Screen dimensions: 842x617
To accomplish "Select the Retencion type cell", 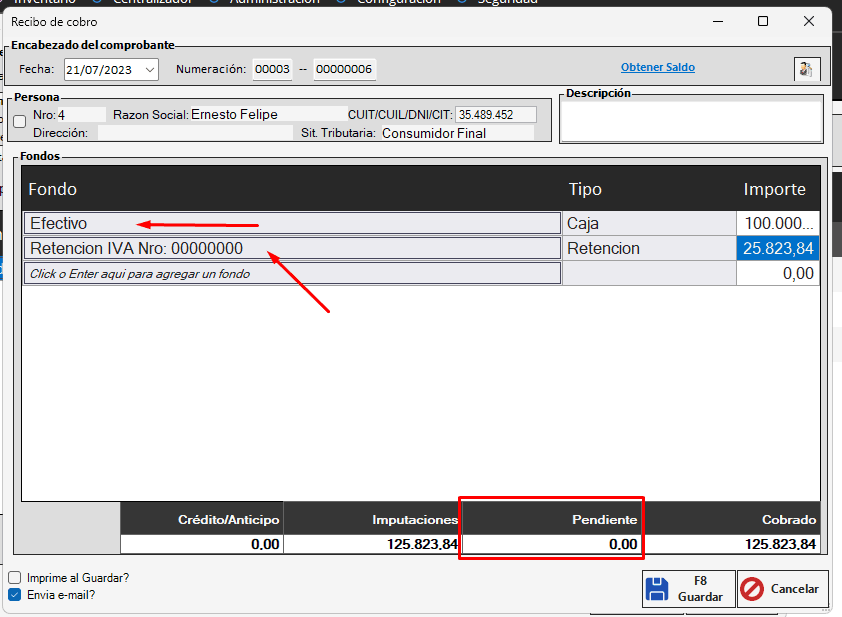I will (648, 248).
